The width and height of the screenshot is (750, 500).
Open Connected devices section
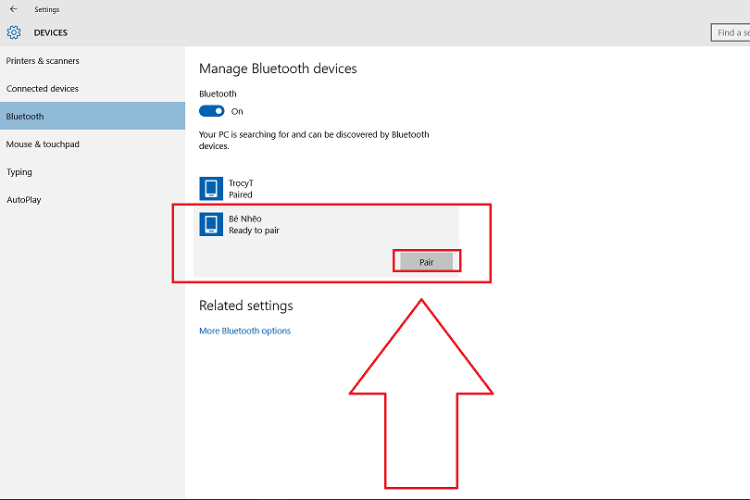tap(92, 89)
